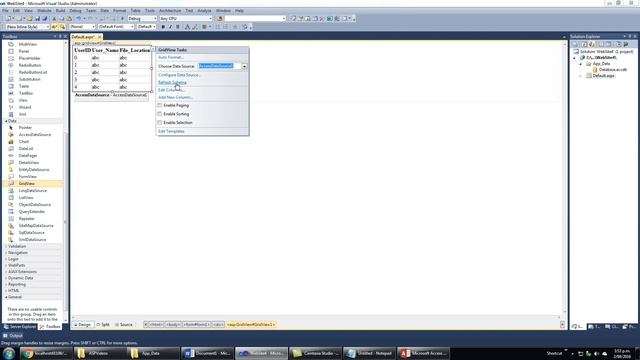The height and width of the screenshot is (360, 640).
Task: Open the Architecture menu
Action: [x=170, y=11]
